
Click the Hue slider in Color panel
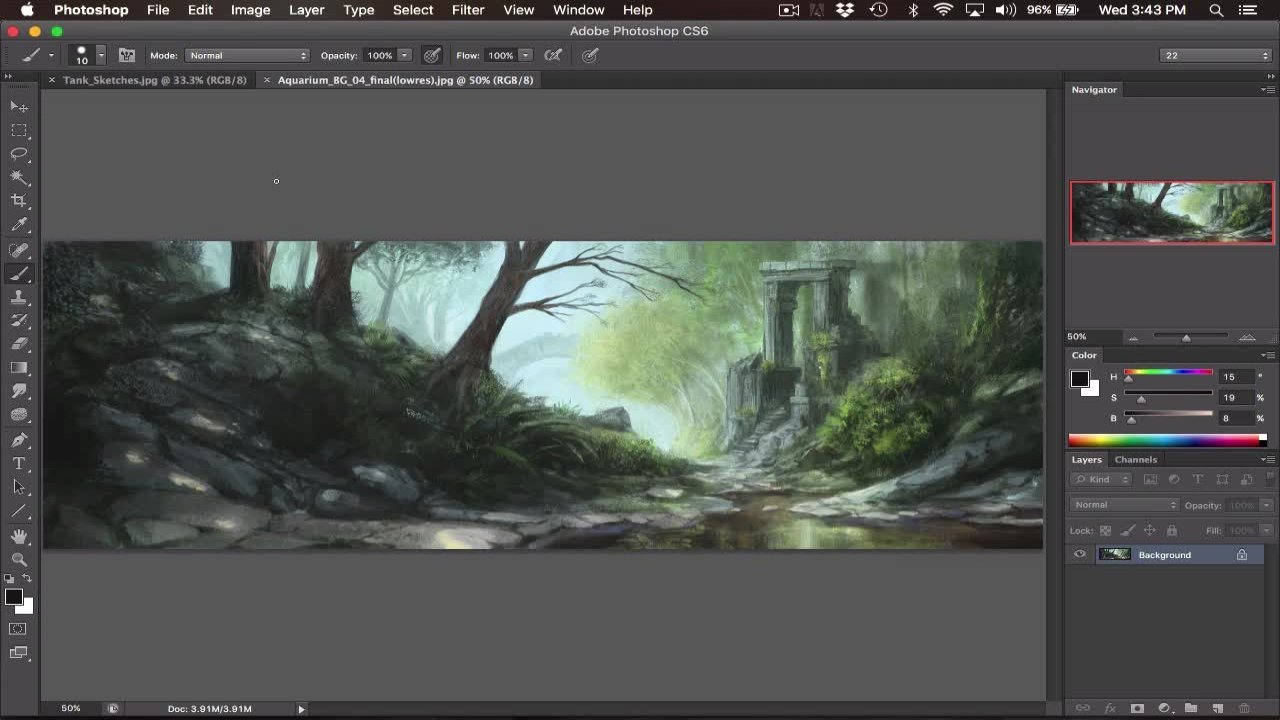(x=1168, y=373)
